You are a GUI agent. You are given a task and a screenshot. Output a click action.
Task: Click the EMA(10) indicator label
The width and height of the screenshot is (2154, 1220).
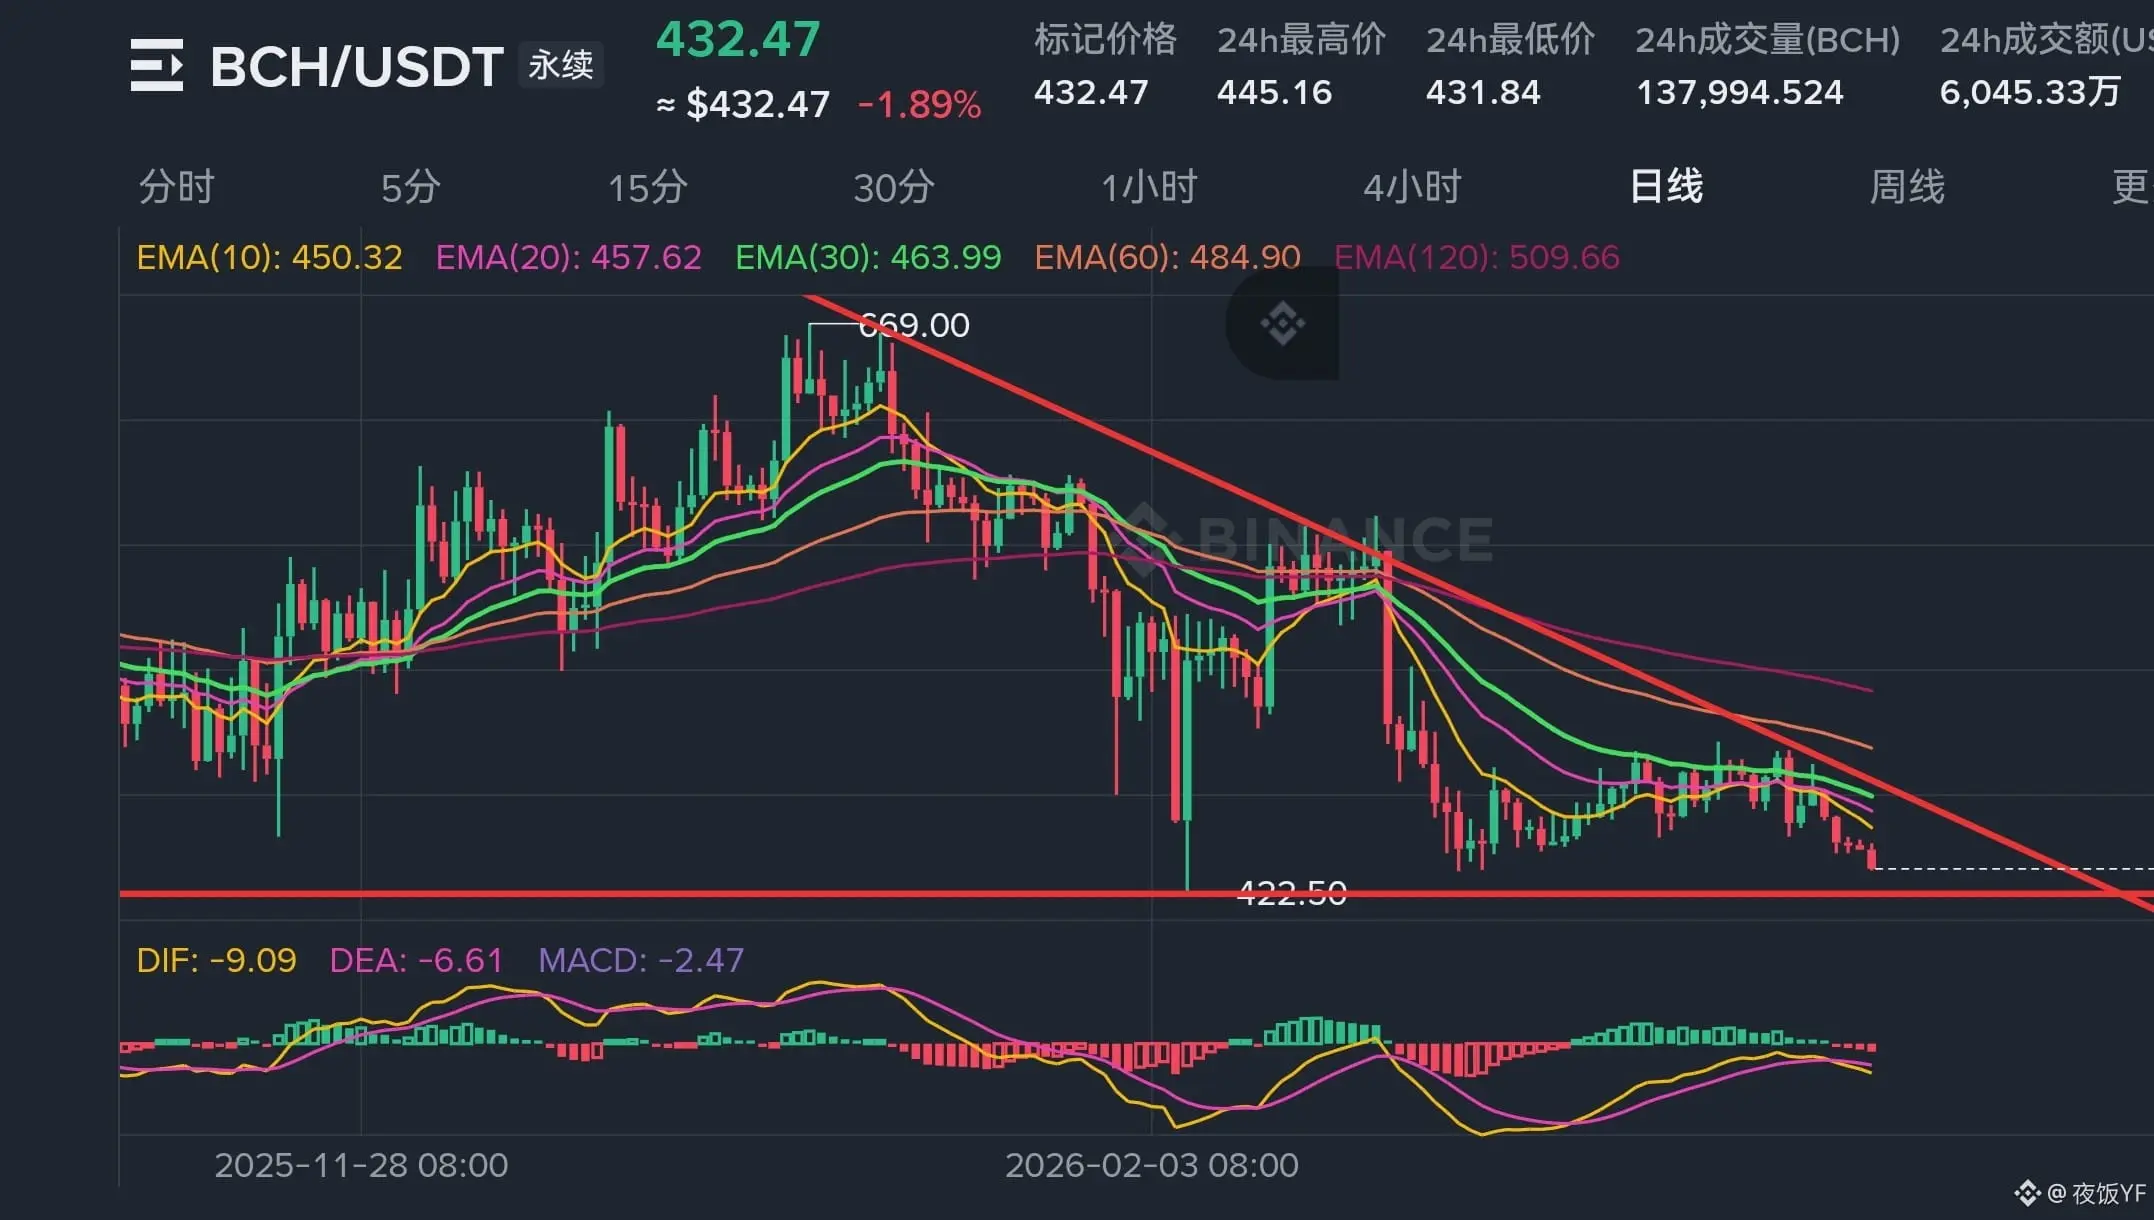[x=269, y=258]
